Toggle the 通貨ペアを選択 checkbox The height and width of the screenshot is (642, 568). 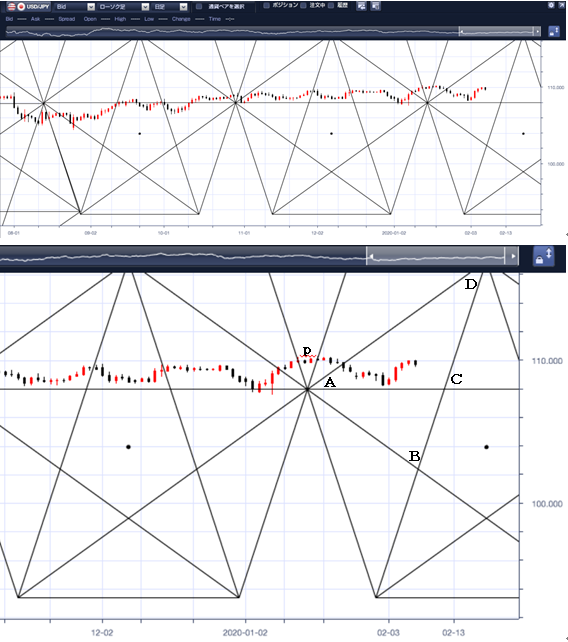(x=199, y=7)
